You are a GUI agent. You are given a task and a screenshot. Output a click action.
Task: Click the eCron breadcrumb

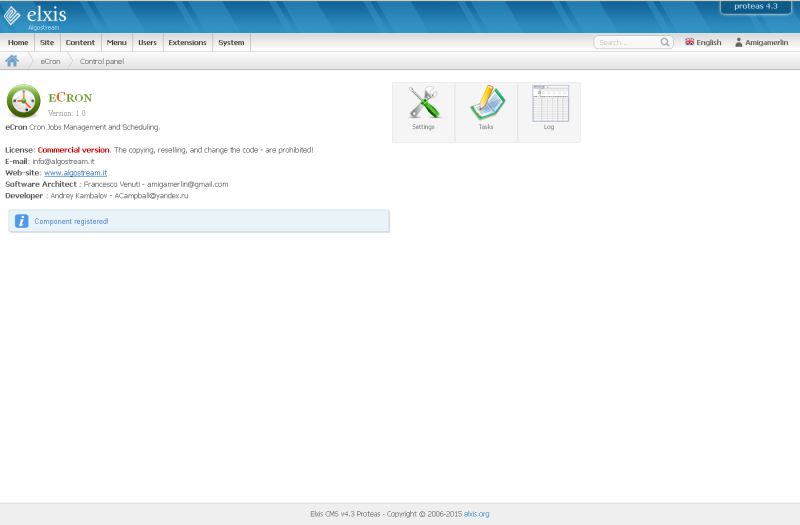[50, 61]
